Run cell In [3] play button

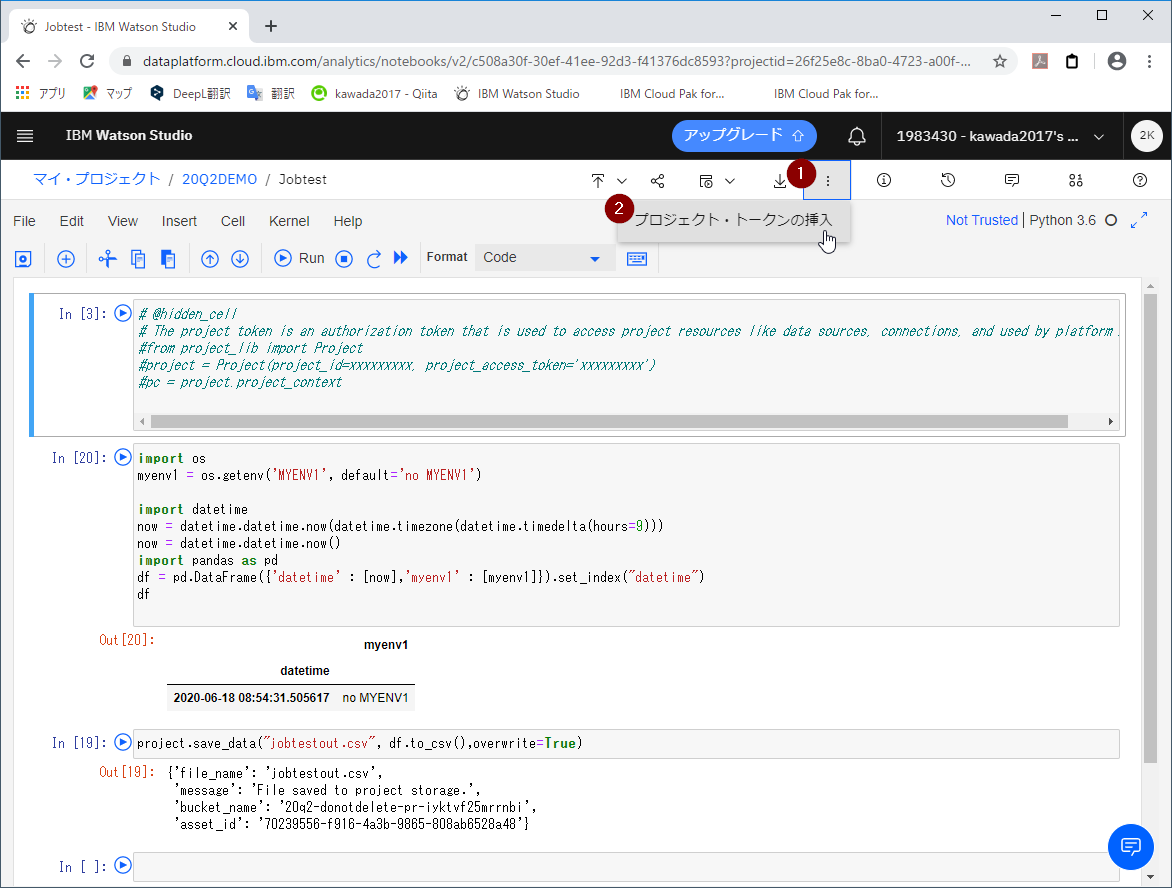123,313
